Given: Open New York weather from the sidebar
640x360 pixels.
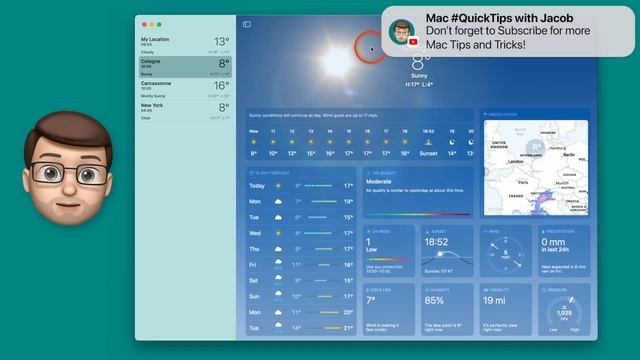Looking at the screenshot, I should click(185, 111).
